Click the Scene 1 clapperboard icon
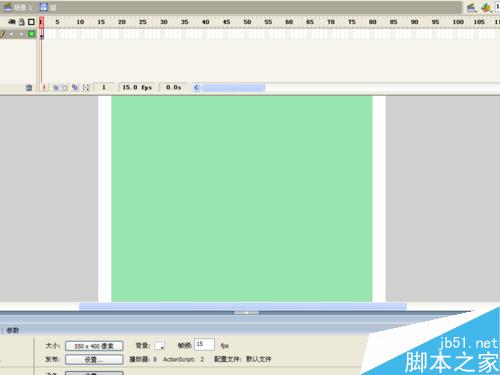500x375 pixels. point(8,7)
